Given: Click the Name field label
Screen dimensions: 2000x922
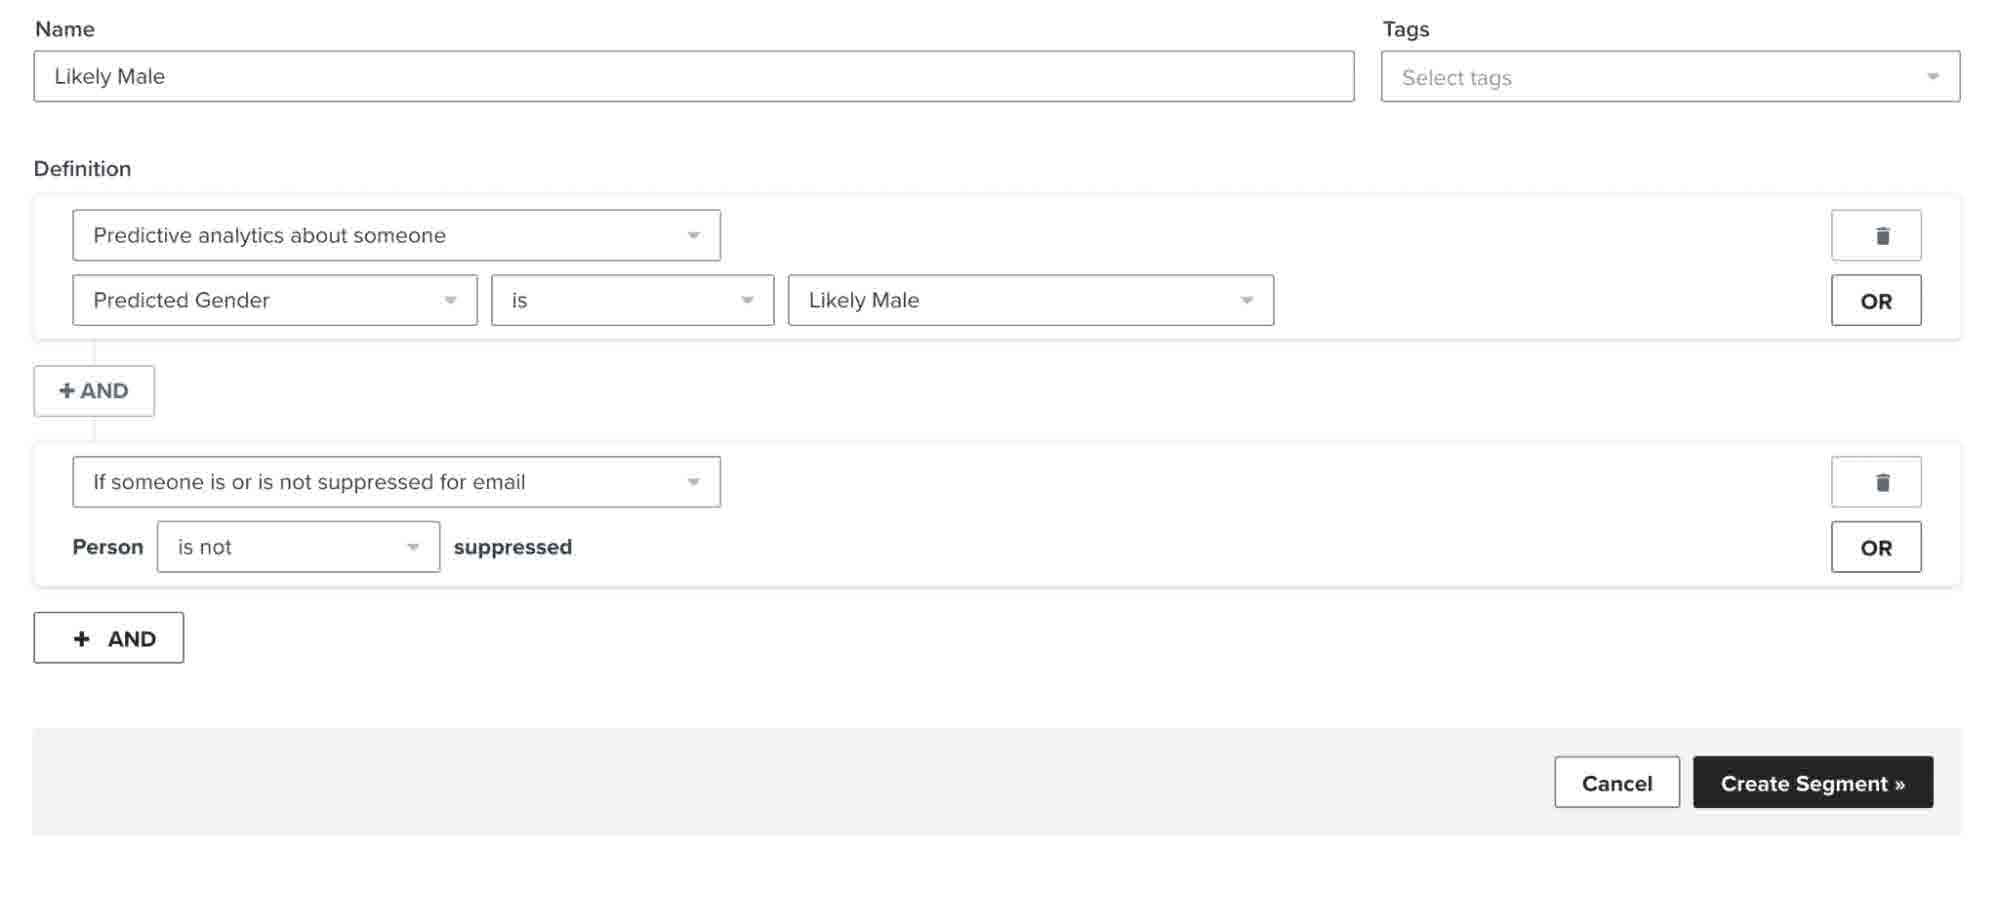Looking at the screenshot, I should pyautogui.click(x=64, y=29).
